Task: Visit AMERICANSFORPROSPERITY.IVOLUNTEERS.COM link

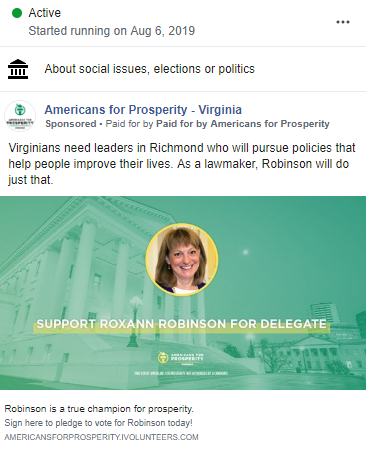Action: 101,437
